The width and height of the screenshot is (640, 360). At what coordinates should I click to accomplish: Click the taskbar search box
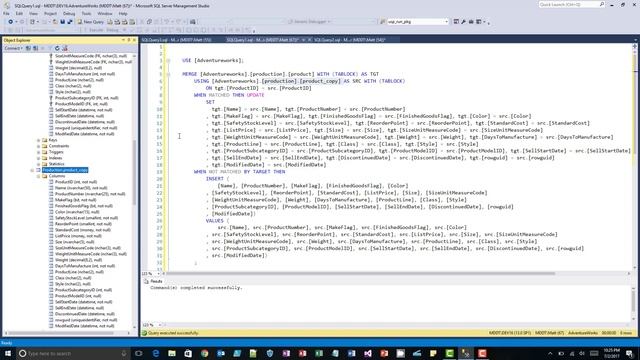click(x=73, y=353)
